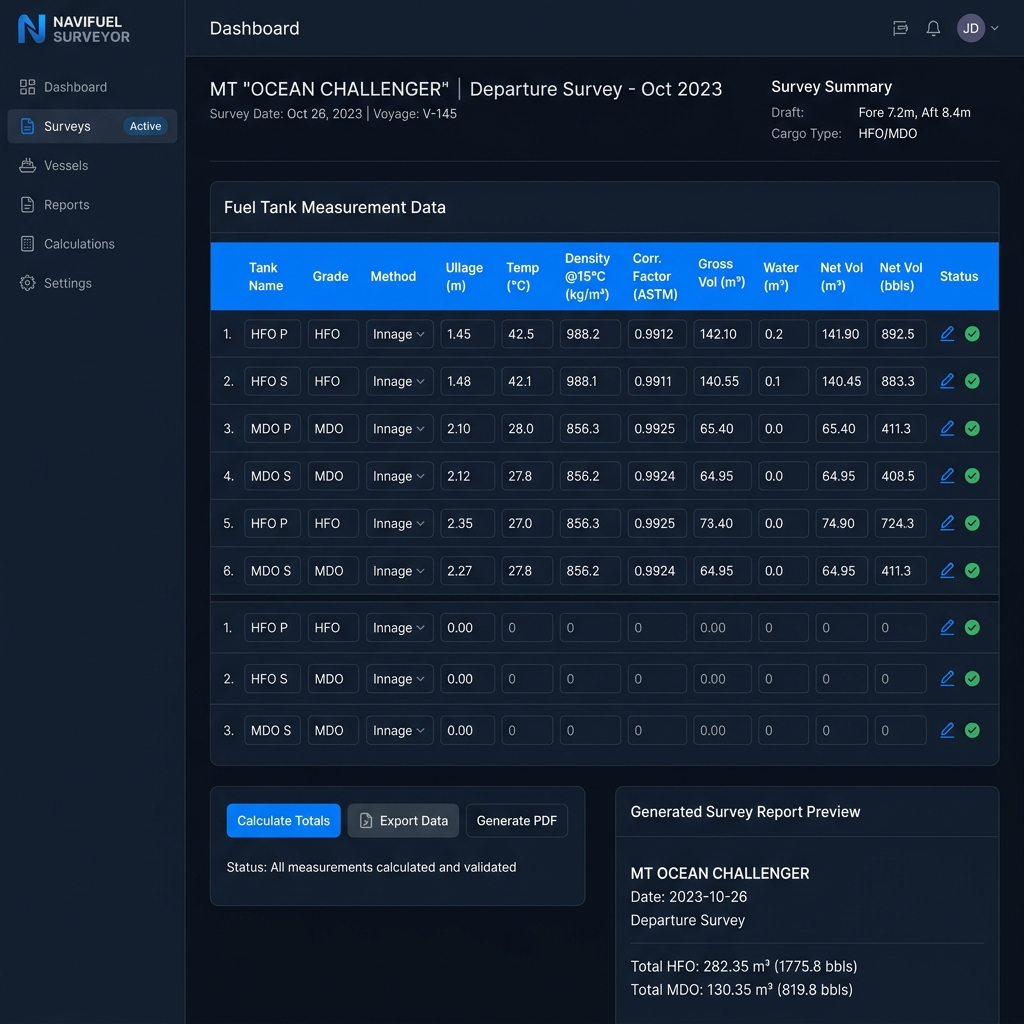Edit row 6 with ullage 2.27
This screenshot has height=1024, width=1024.
coord(947,570)
